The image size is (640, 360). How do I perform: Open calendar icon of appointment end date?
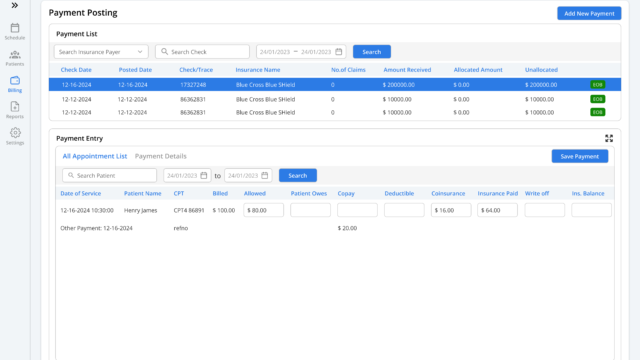[264, 176]
